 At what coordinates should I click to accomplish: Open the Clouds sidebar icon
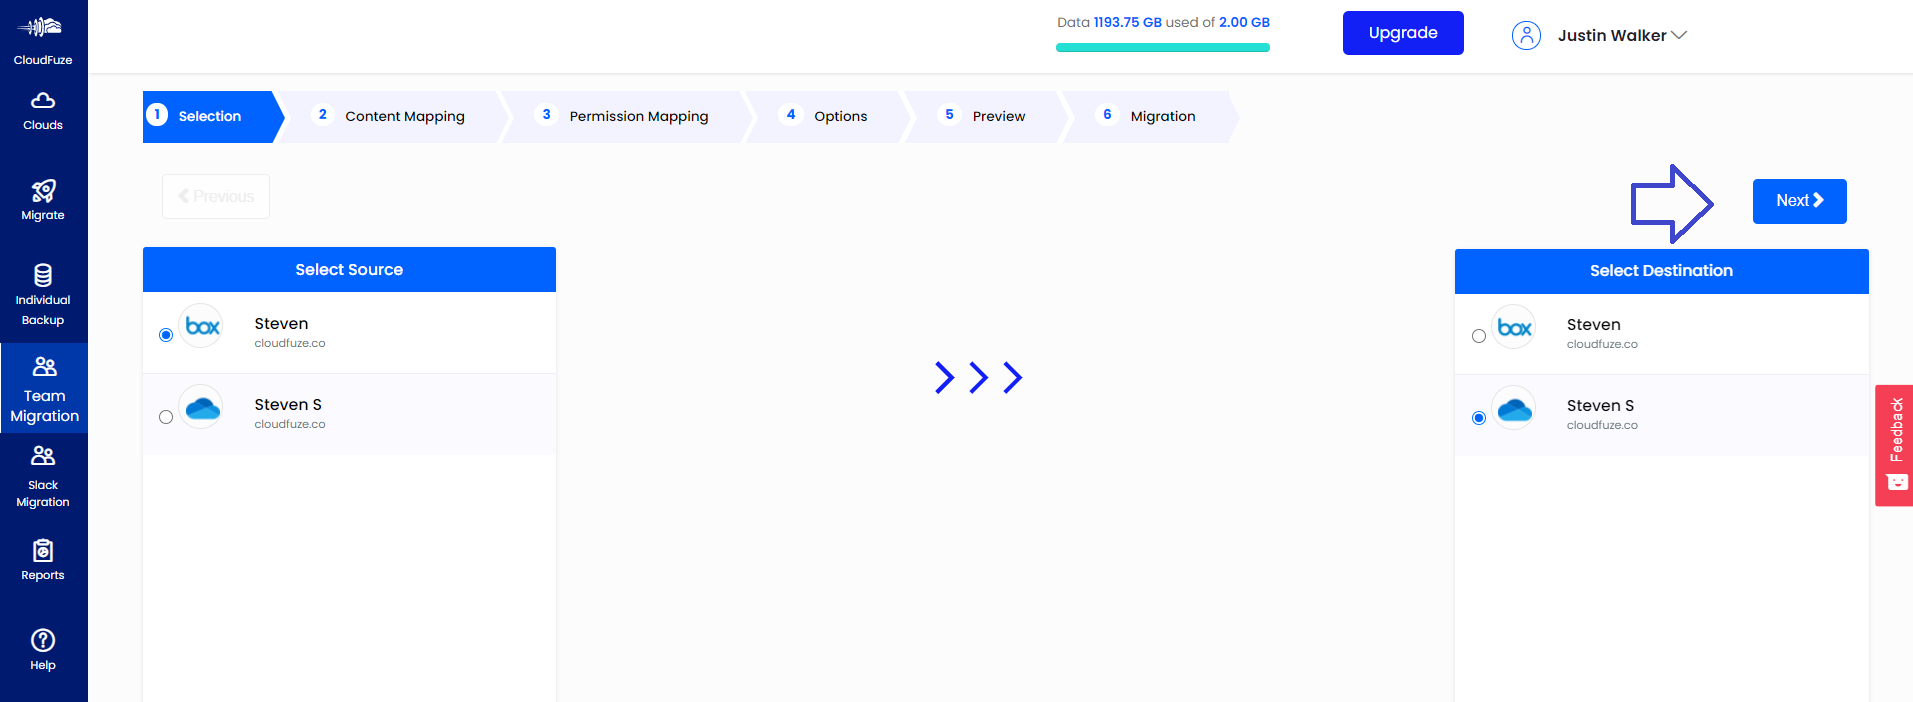(43, 100)
